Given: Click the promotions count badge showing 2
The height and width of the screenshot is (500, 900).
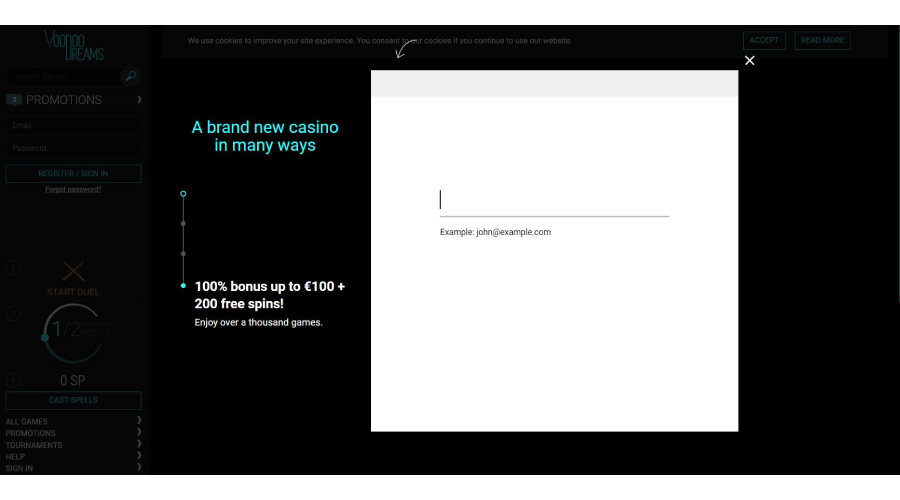Looking at the screenshot, I should (x=14, y=100).
